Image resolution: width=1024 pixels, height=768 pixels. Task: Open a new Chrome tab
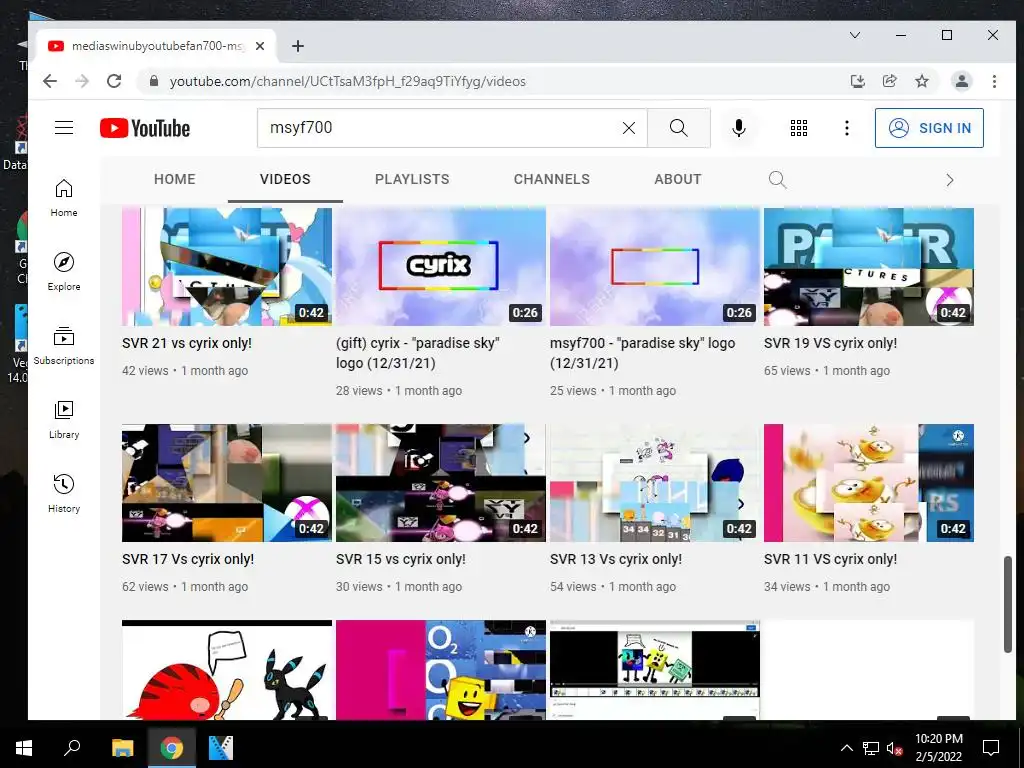(x=298, y=46)
